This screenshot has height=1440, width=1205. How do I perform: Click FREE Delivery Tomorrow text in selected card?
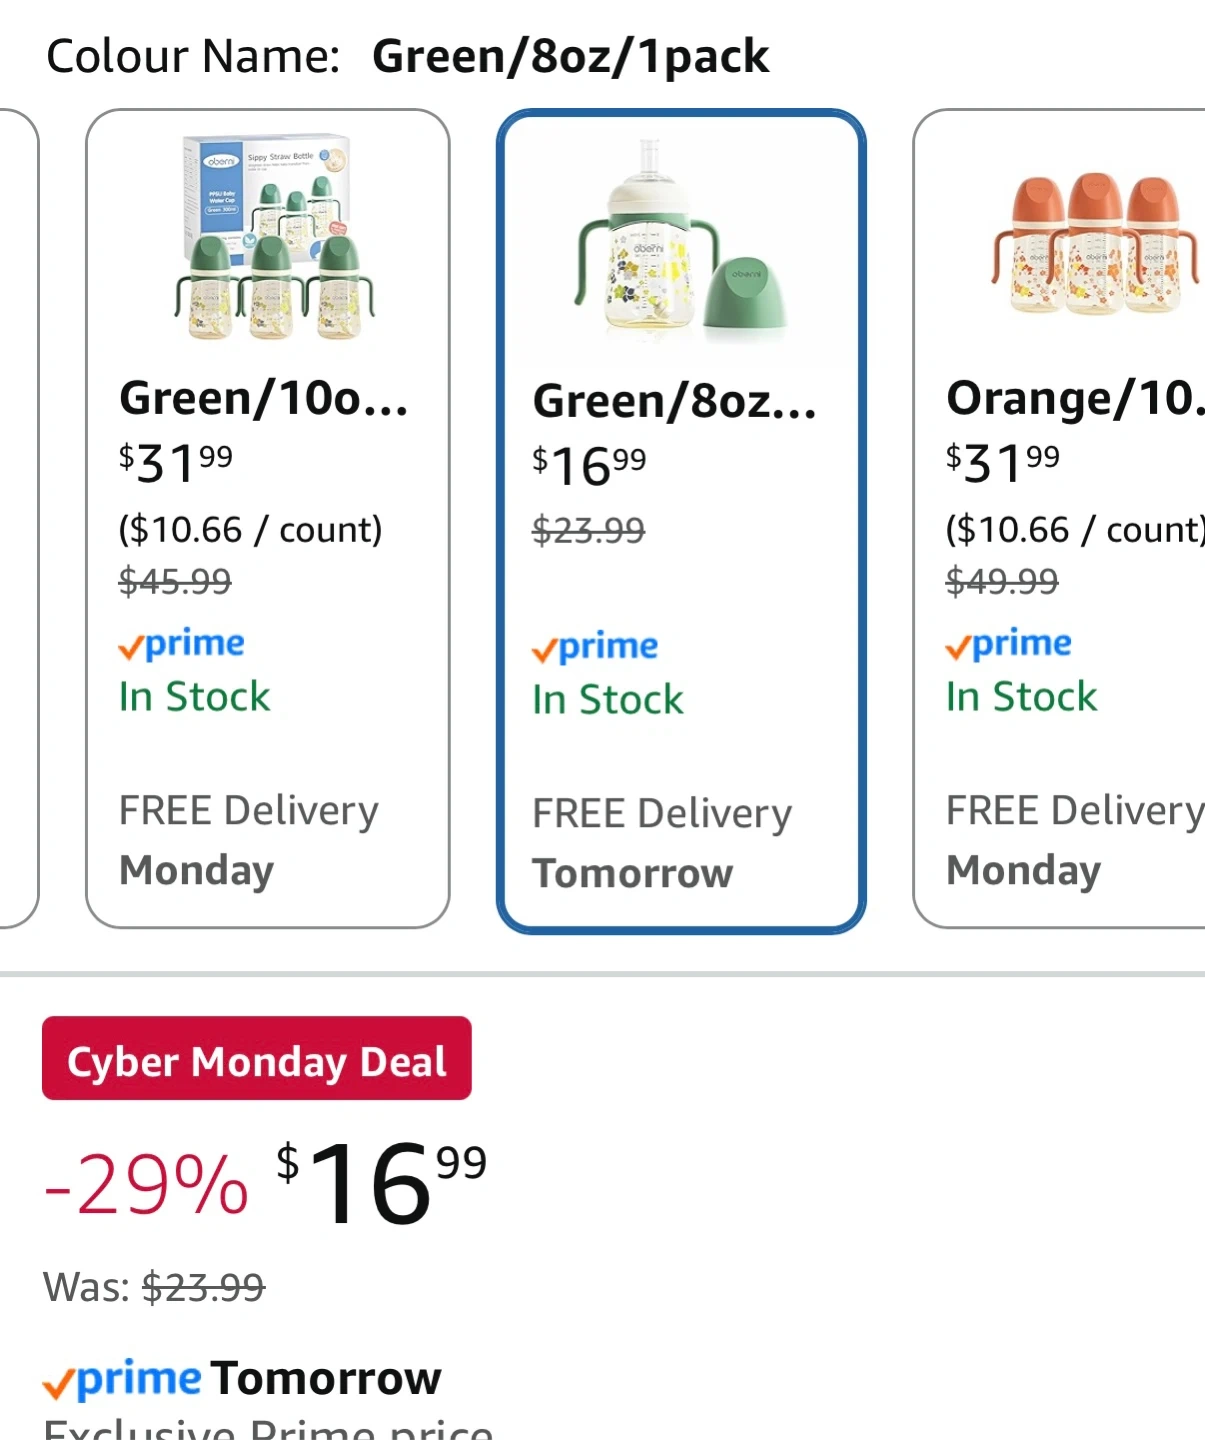[x=660, y=842]
